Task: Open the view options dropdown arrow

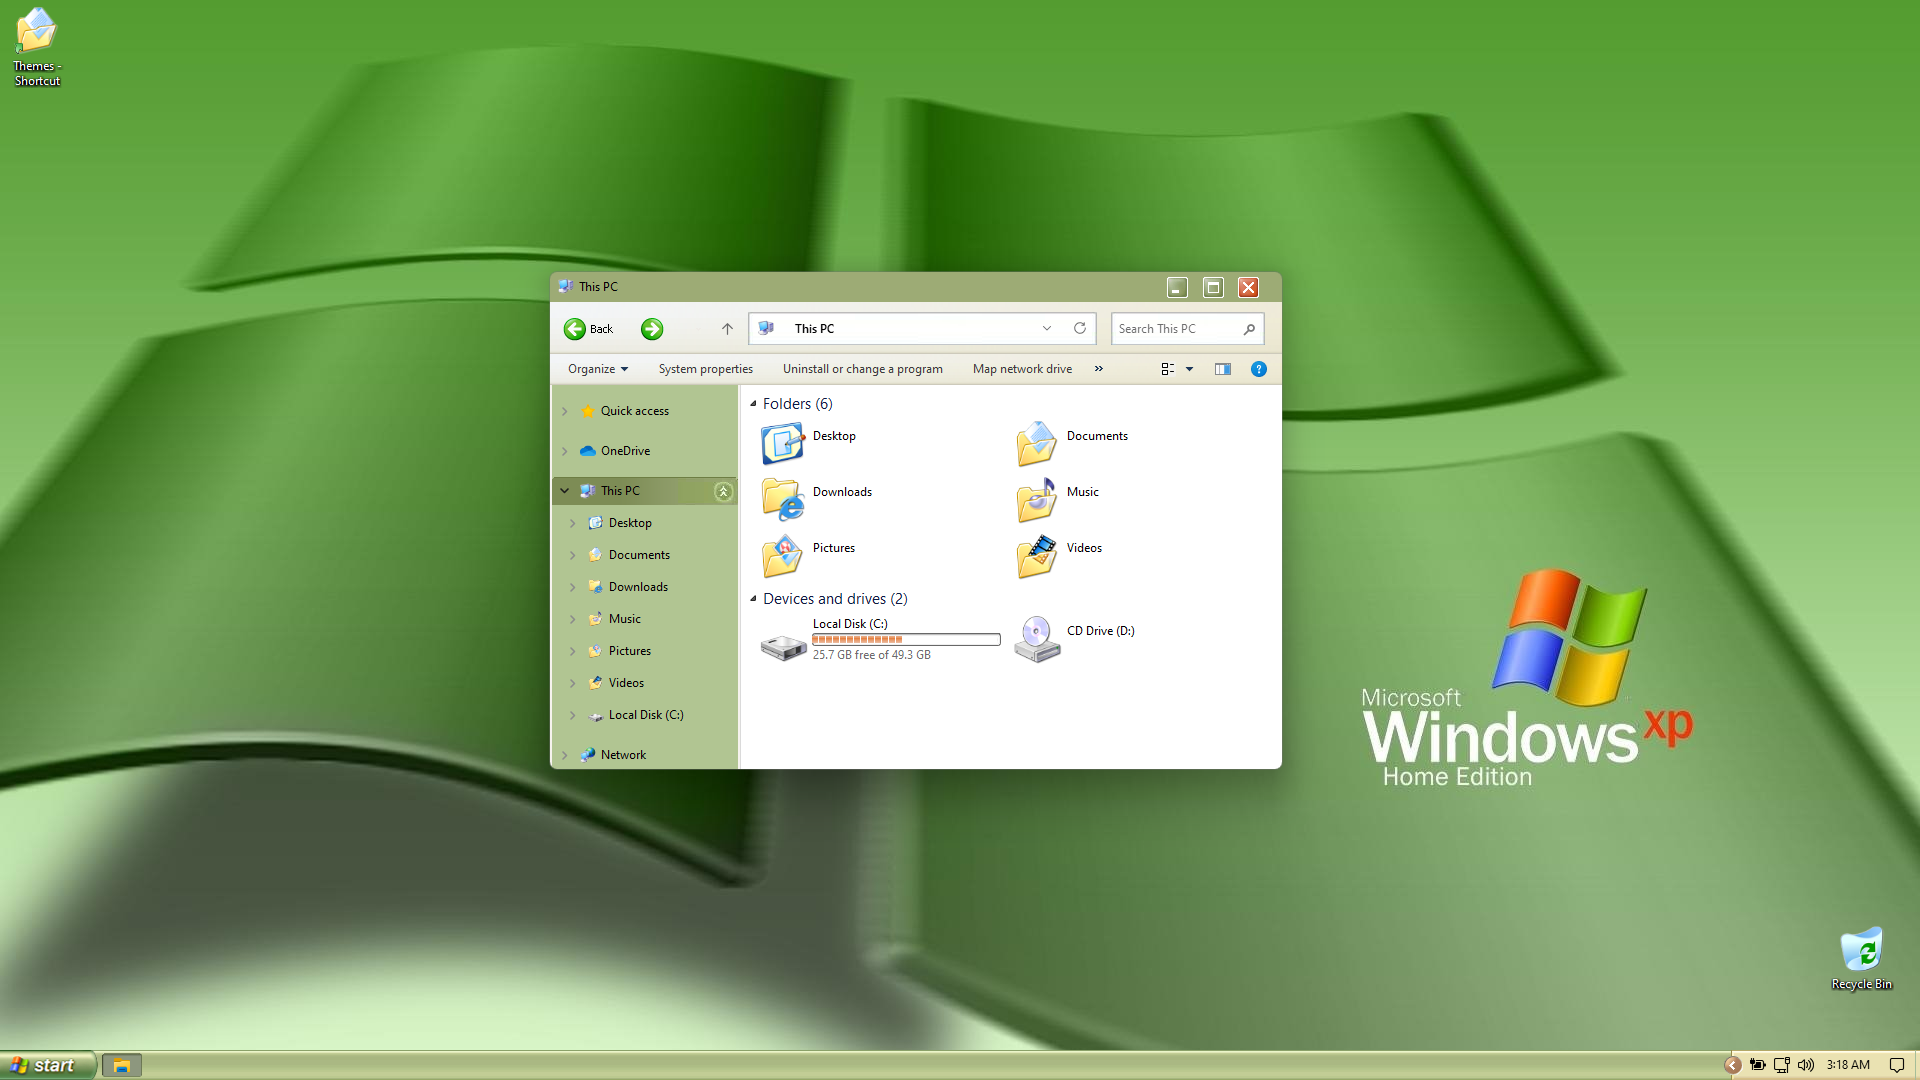Action: (1190, 369)
